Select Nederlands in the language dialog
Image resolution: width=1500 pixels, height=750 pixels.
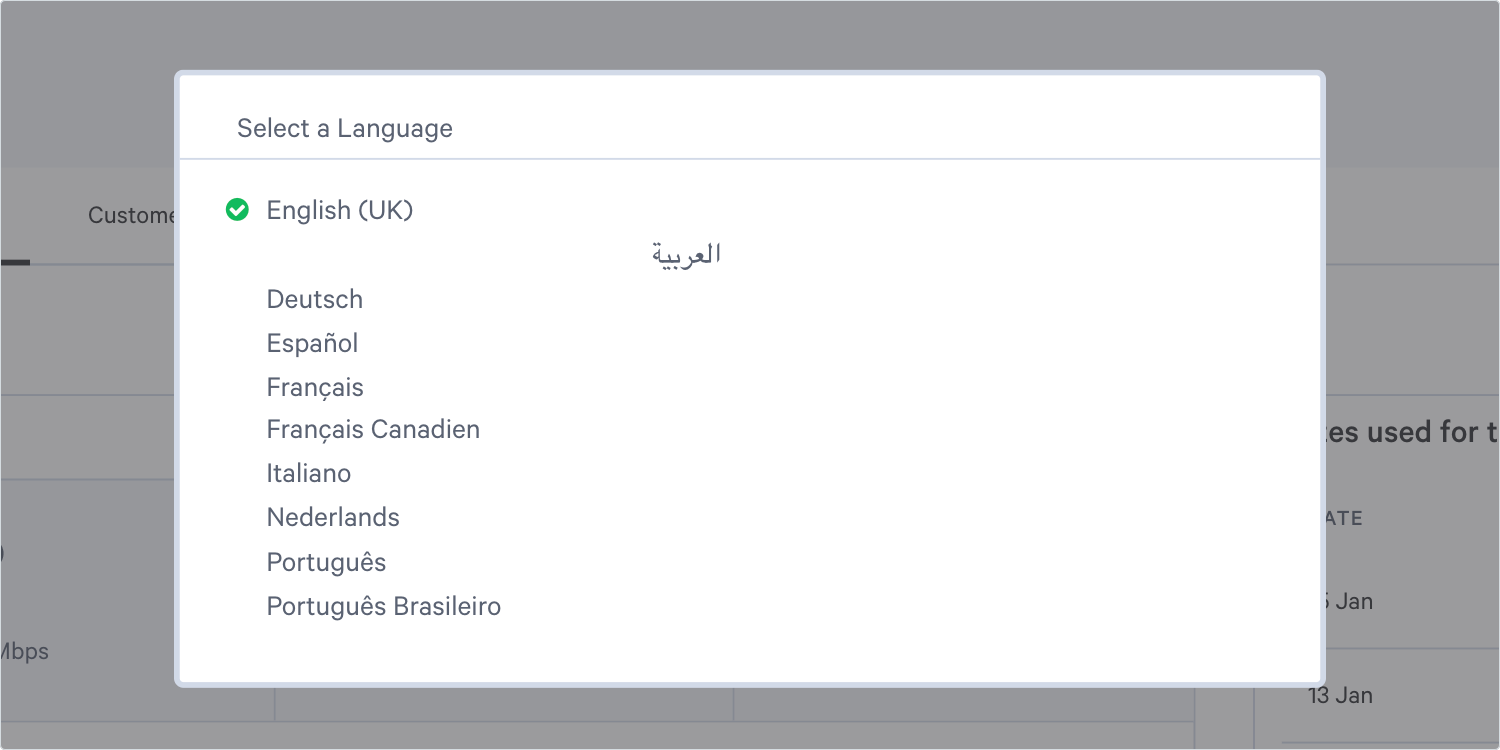(333, 517)
